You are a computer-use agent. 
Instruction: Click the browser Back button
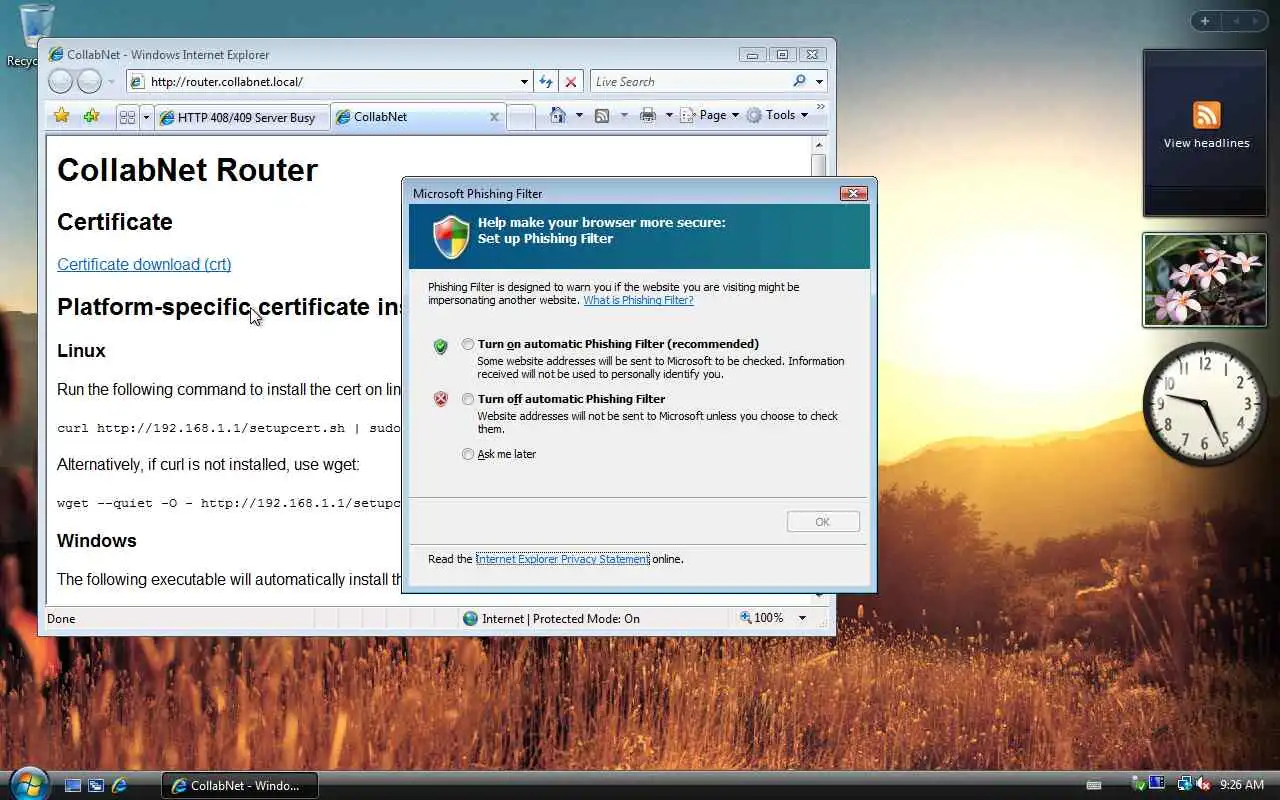(60, 82)
